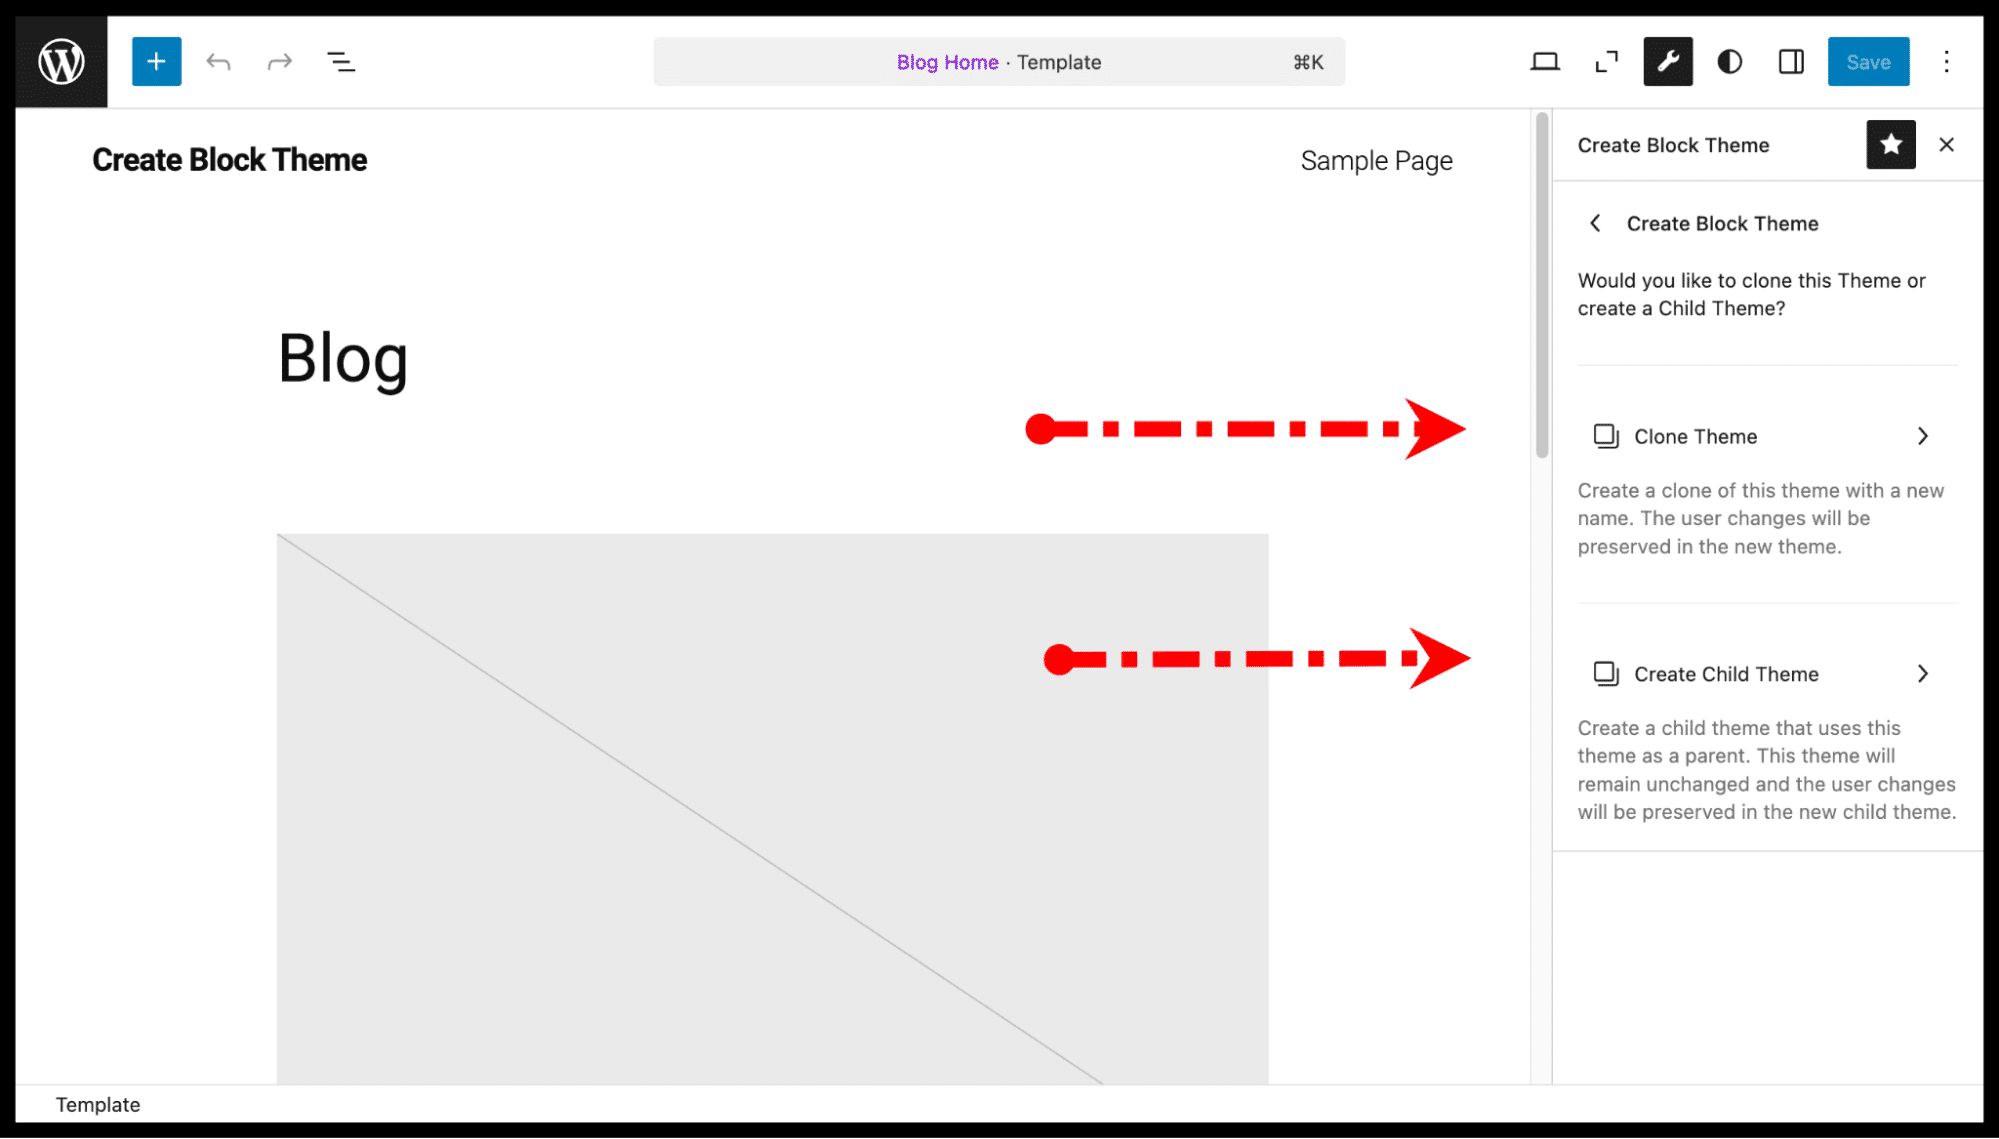Select the desktop preview icon

[x=1546, y=62]
